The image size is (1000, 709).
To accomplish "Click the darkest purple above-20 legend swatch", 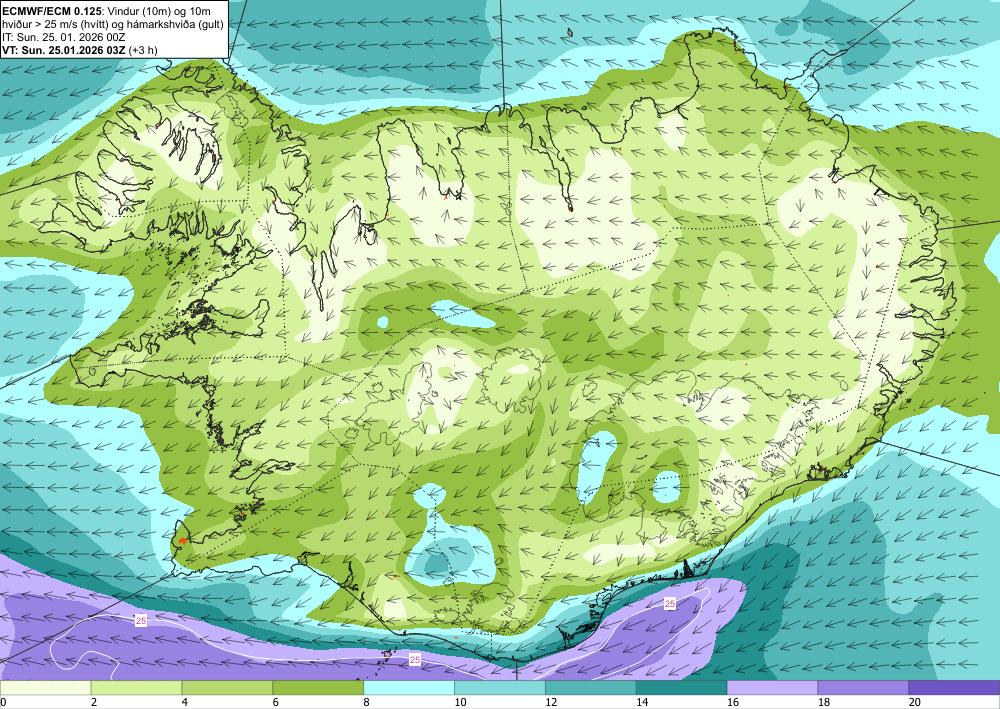I will point(954,688).
